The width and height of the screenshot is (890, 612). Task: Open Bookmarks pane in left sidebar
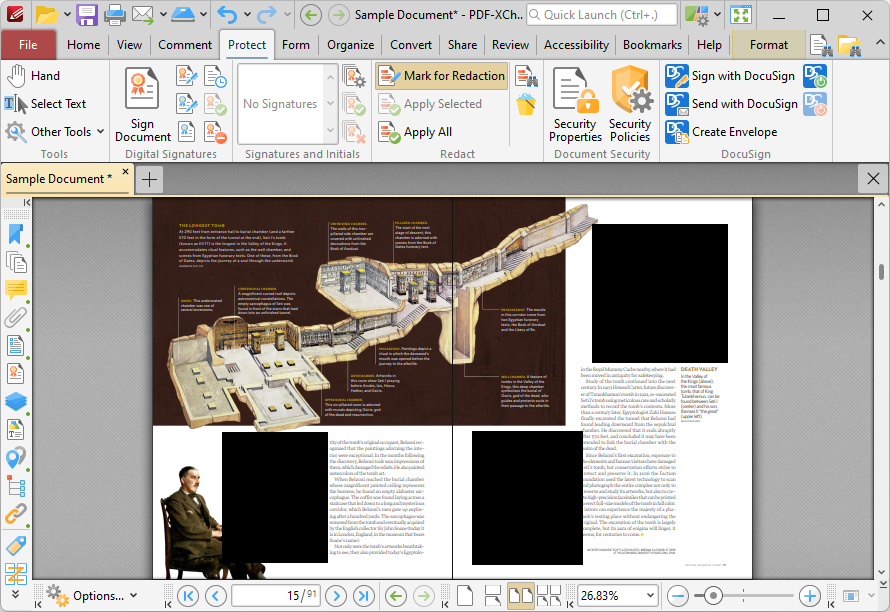pos(16,234)
